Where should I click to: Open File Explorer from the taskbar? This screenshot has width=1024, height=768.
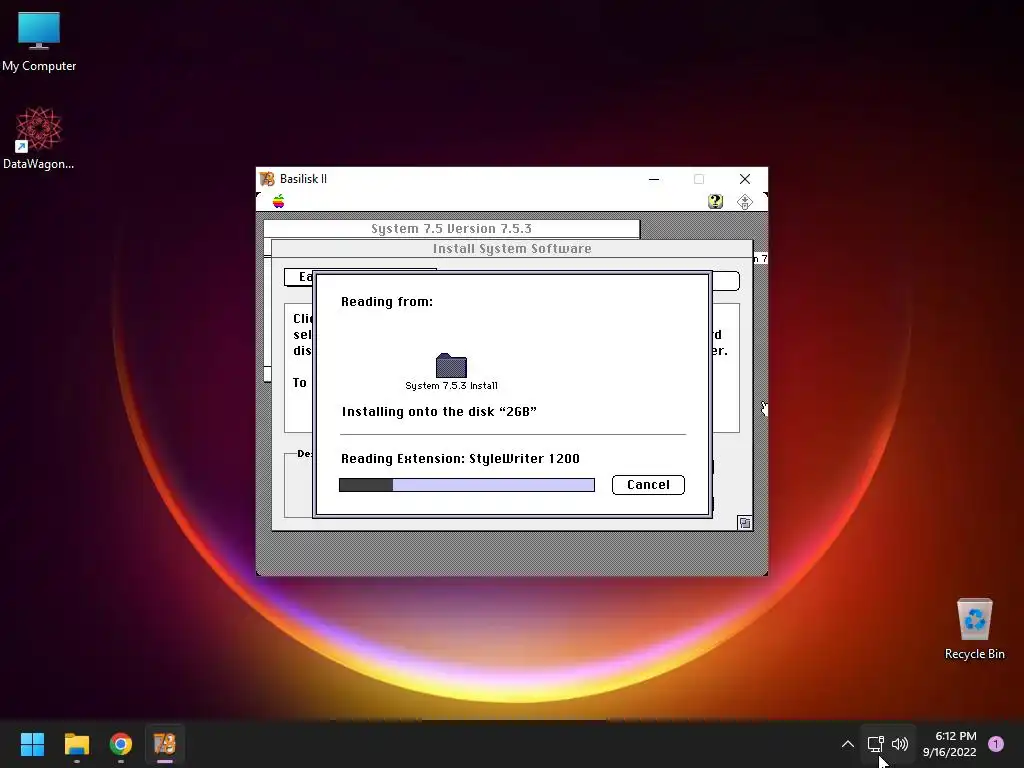click(76, 744)
